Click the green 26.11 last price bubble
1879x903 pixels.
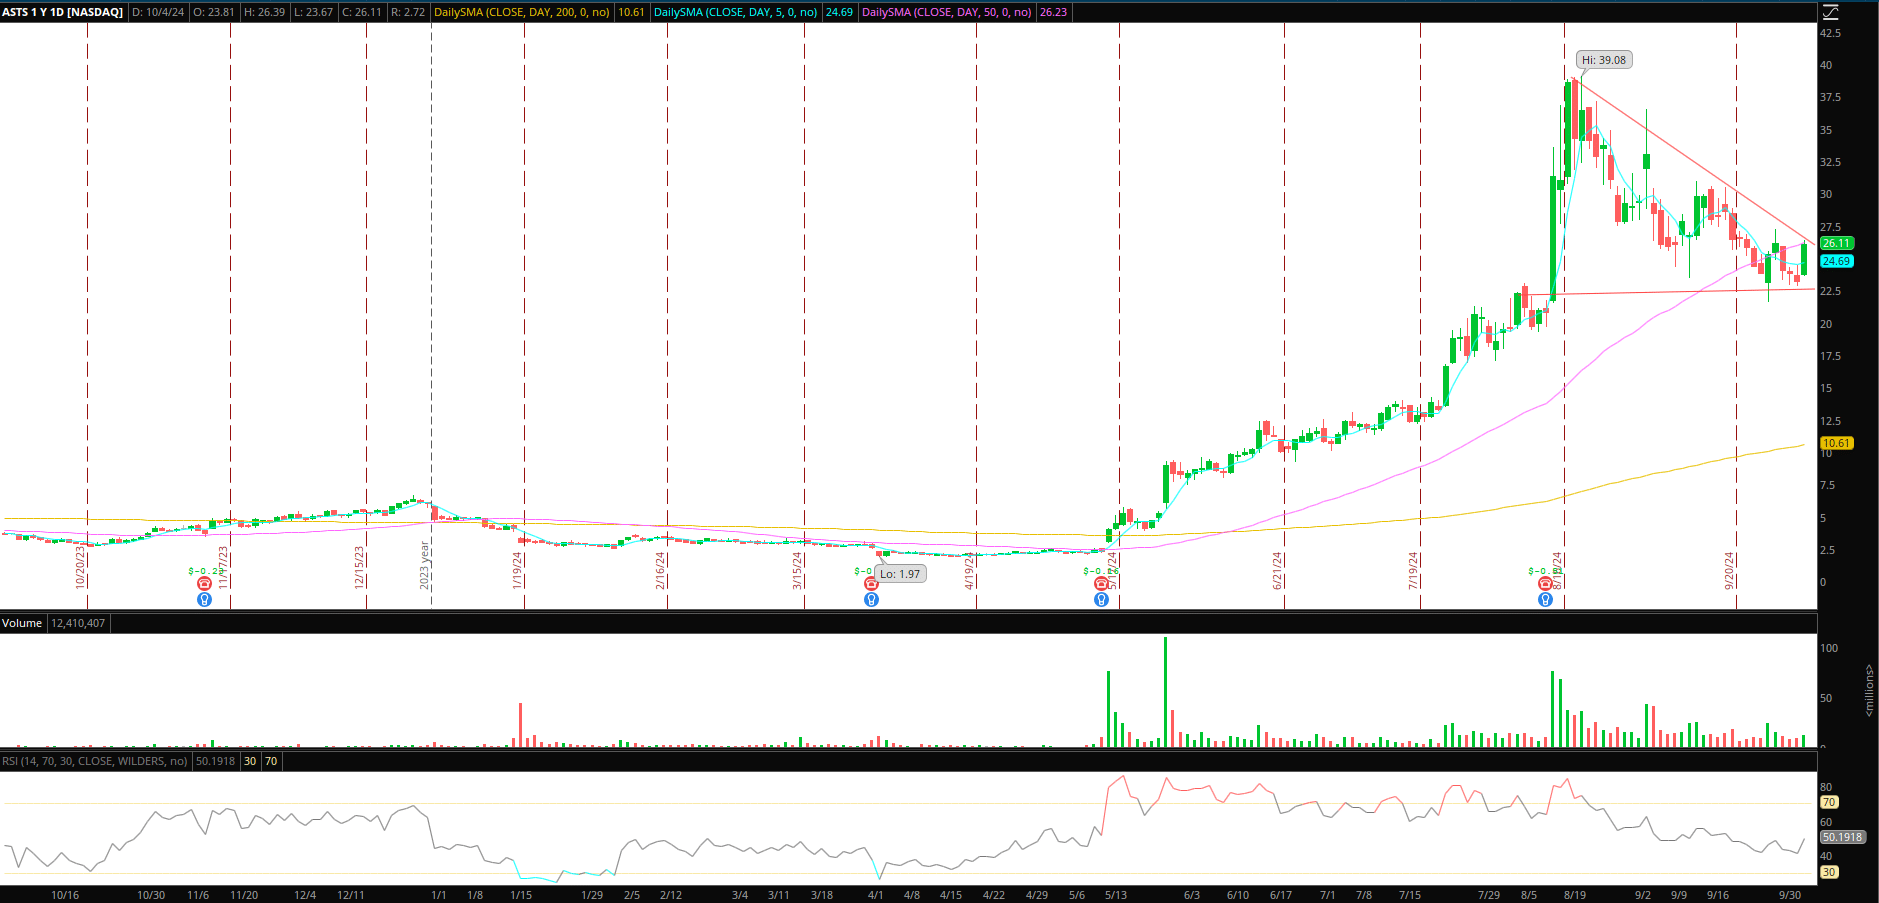(1836, 243)
